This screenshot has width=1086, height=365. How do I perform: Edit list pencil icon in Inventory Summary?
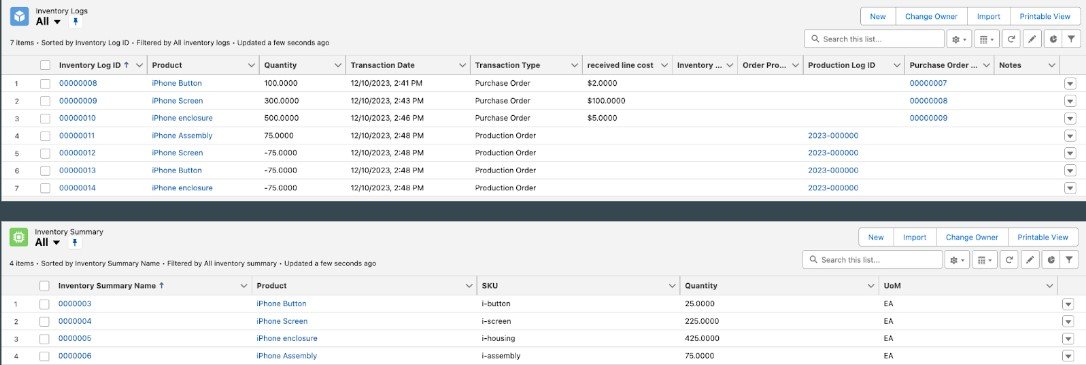point(1031,260)
